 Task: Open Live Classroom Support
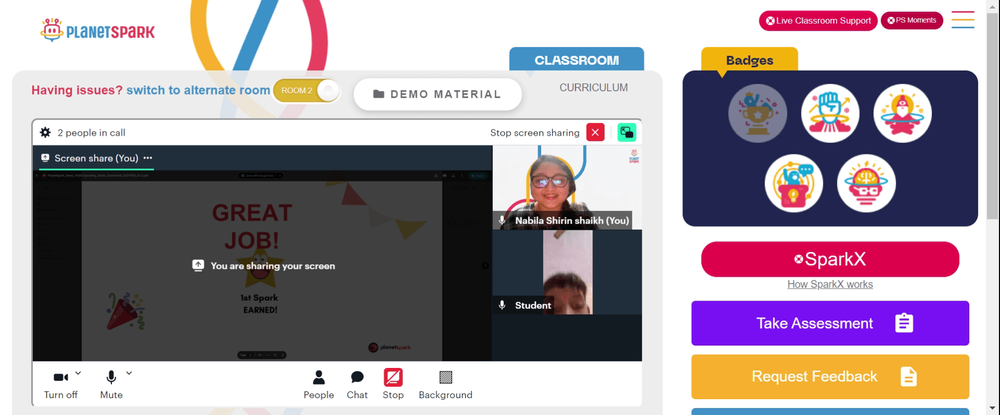pos(818,20)
